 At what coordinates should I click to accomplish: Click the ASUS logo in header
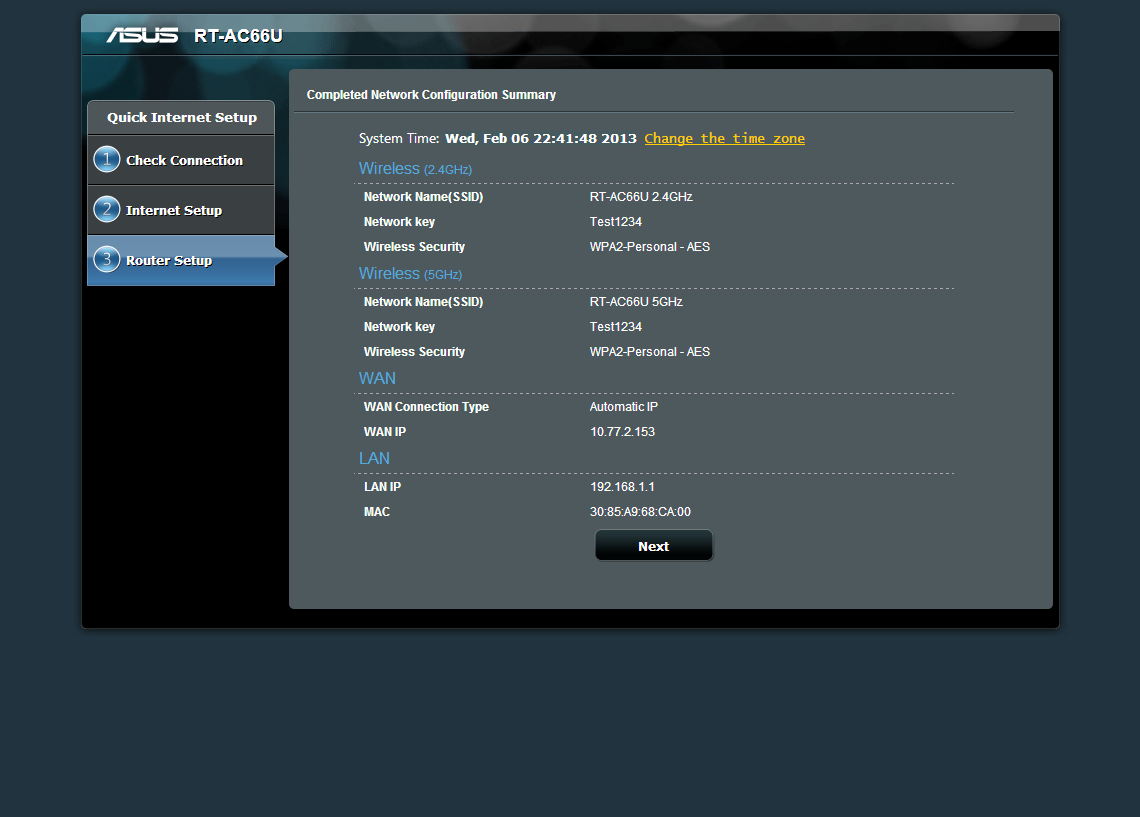(x=142, y=36)
